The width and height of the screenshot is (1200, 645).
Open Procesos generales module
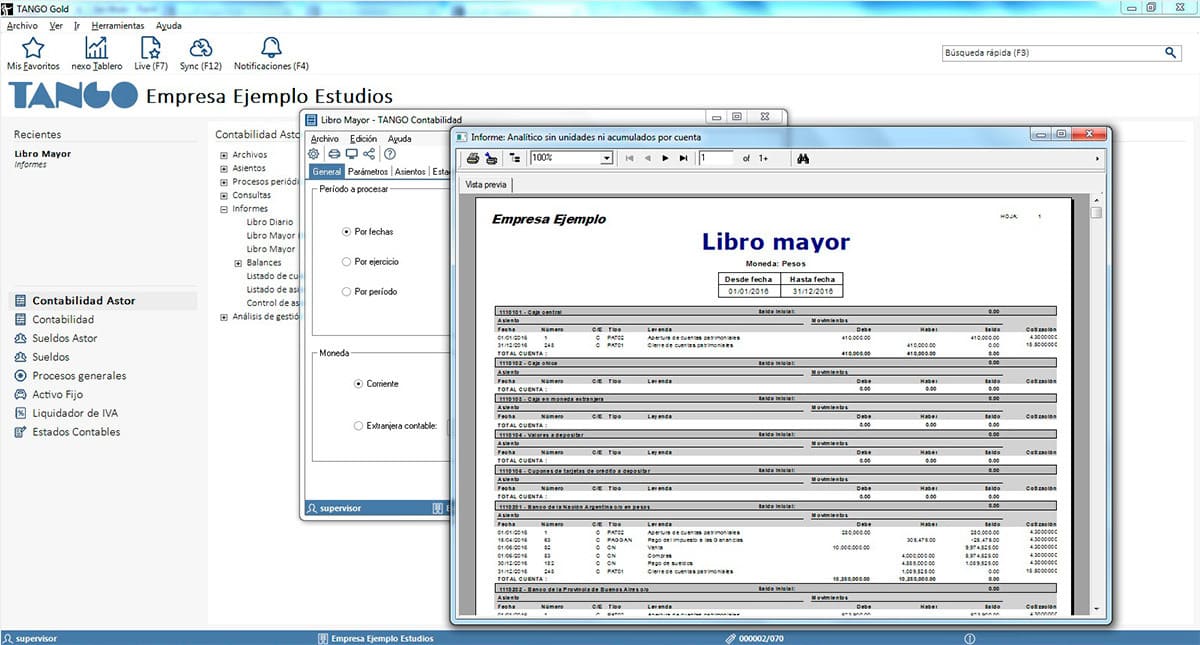point(79,376)
